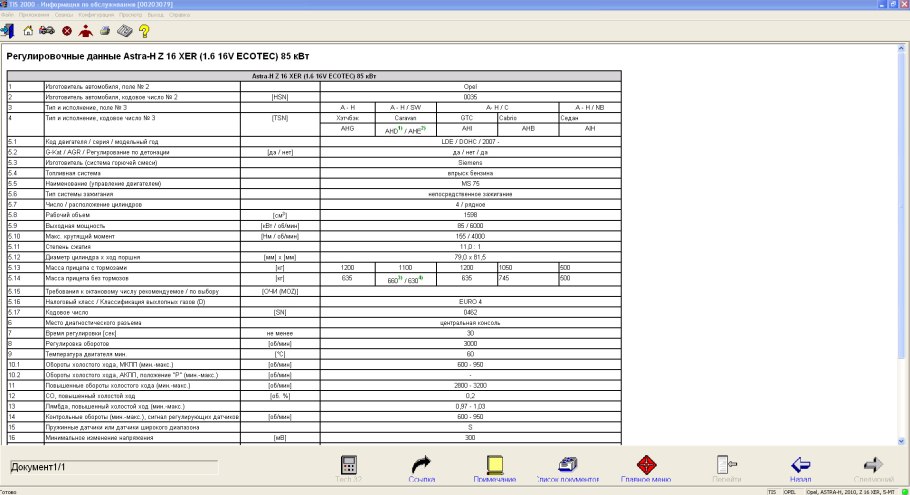Click the printer icon in toolbar
The height and width of the screenshot is (495, 910).
(x=105, y=31)
